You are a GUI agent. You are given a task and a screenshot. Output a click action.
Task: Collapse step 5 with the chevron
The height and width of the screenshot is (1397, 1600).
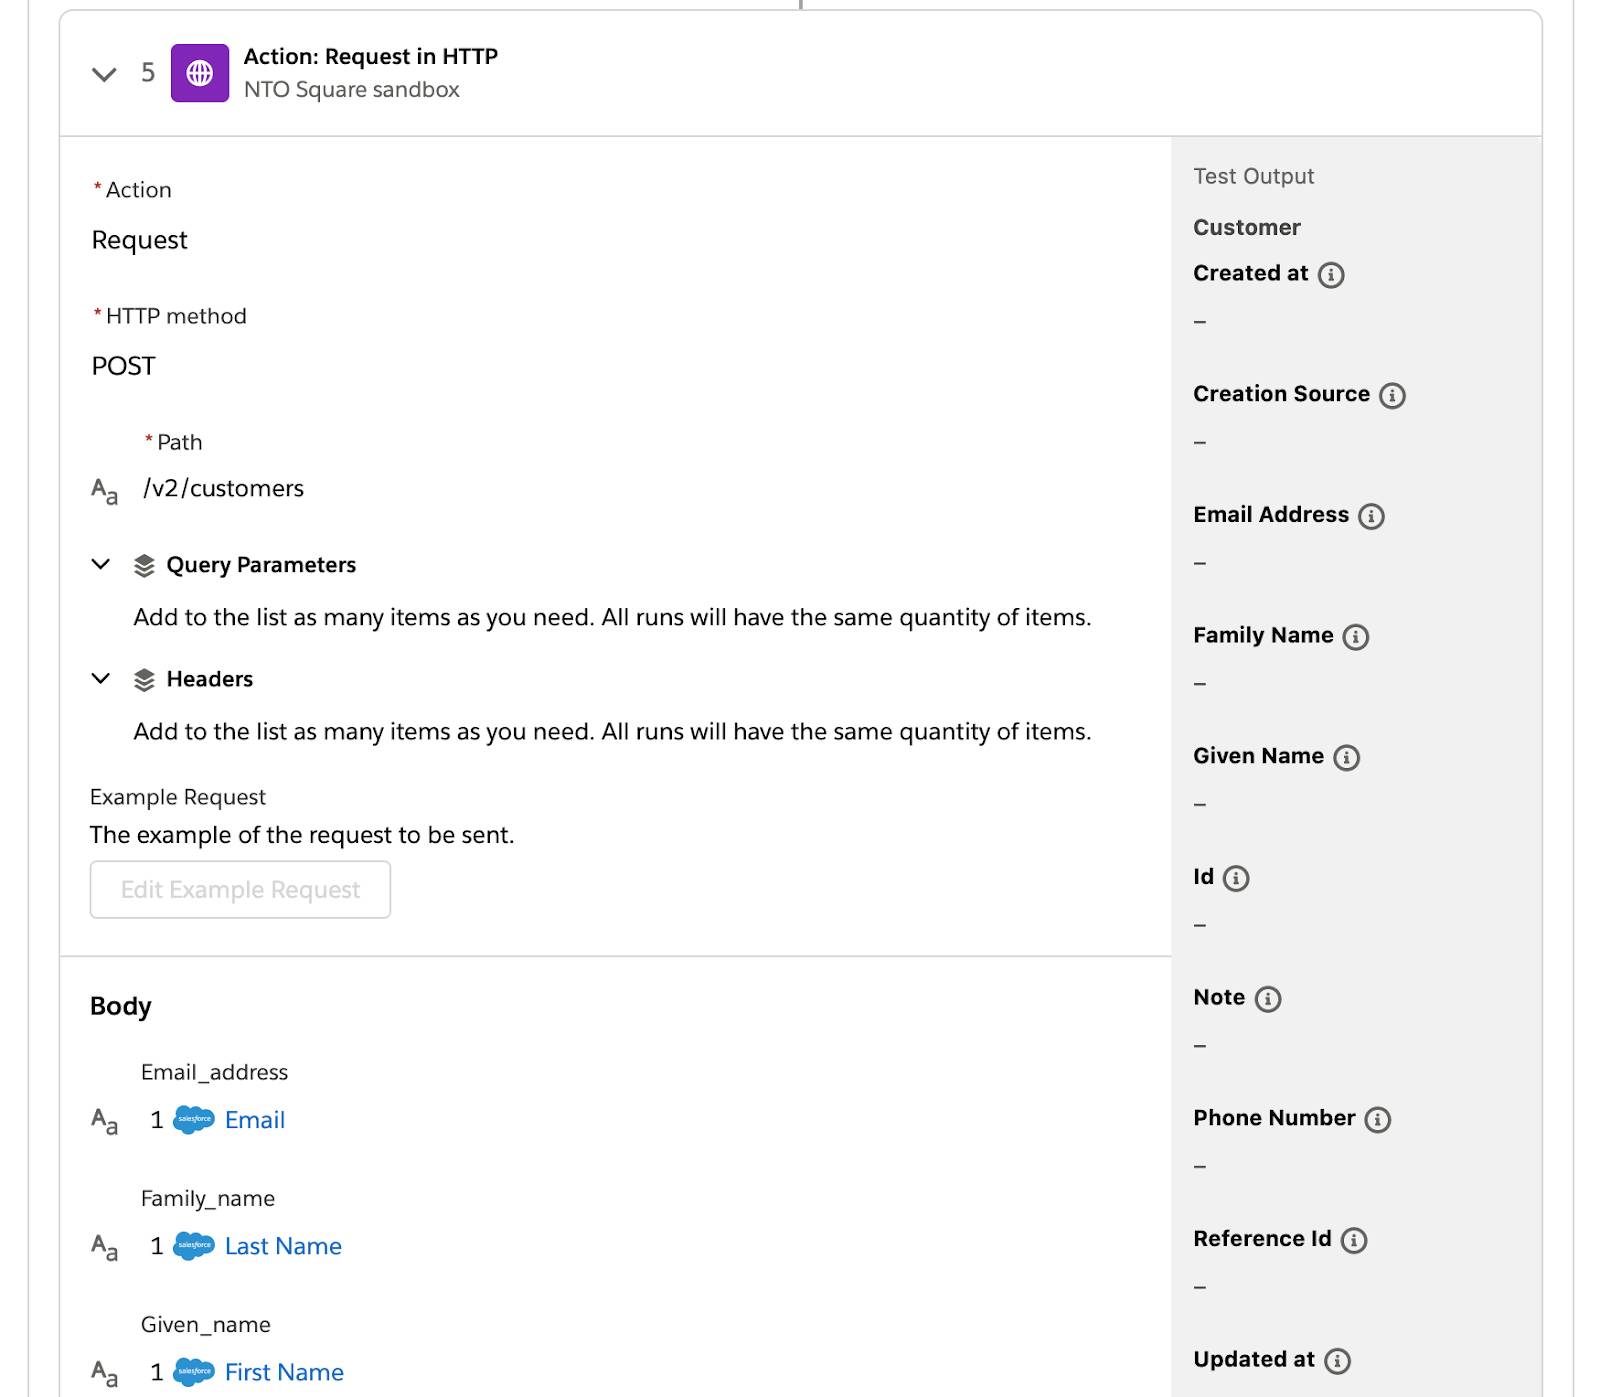(x=104, y=74)
